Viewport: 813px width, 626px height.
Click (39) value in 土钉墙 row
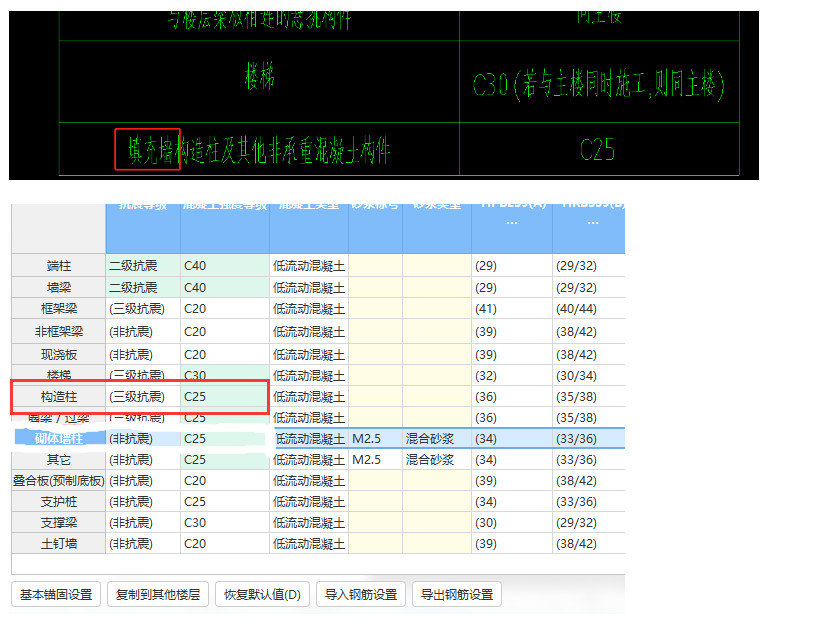point(512,544)
